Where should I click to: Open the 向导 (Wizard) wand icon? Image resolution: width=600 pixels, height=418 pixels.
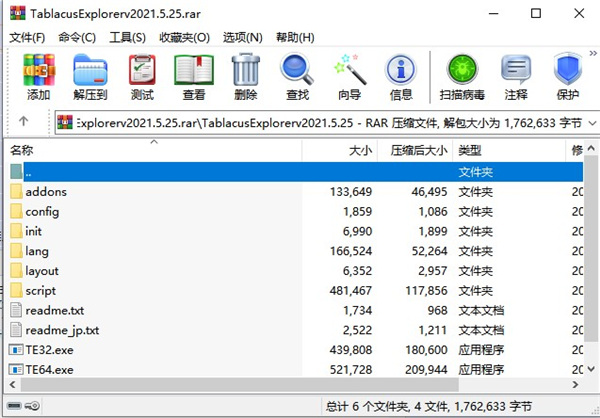(349, 78)
